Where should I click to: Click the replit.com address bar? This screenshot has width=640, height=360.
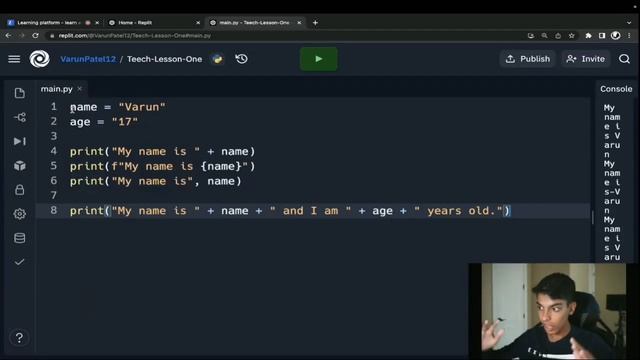pyautogui.click(x=286, y=36)
